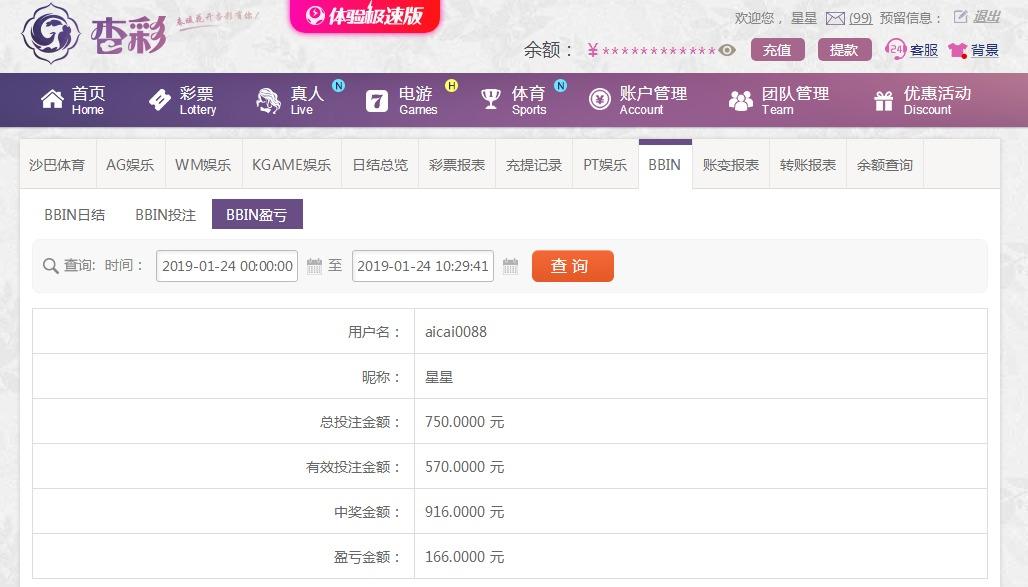Open calendar picker for end date
The width and height of the screenshot is (1028, 587).
pos(510,266)
